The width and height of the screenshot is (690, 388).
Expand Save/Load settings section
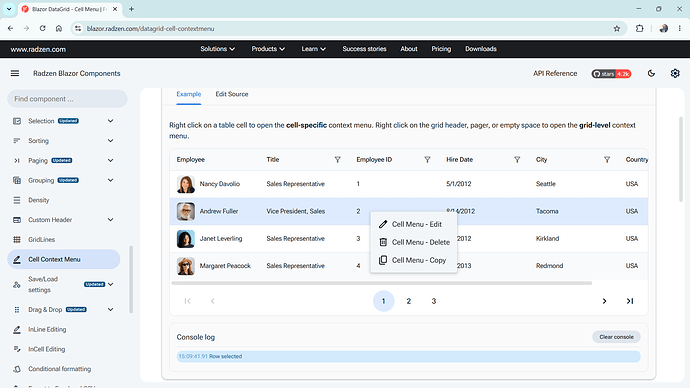(110, 285)
